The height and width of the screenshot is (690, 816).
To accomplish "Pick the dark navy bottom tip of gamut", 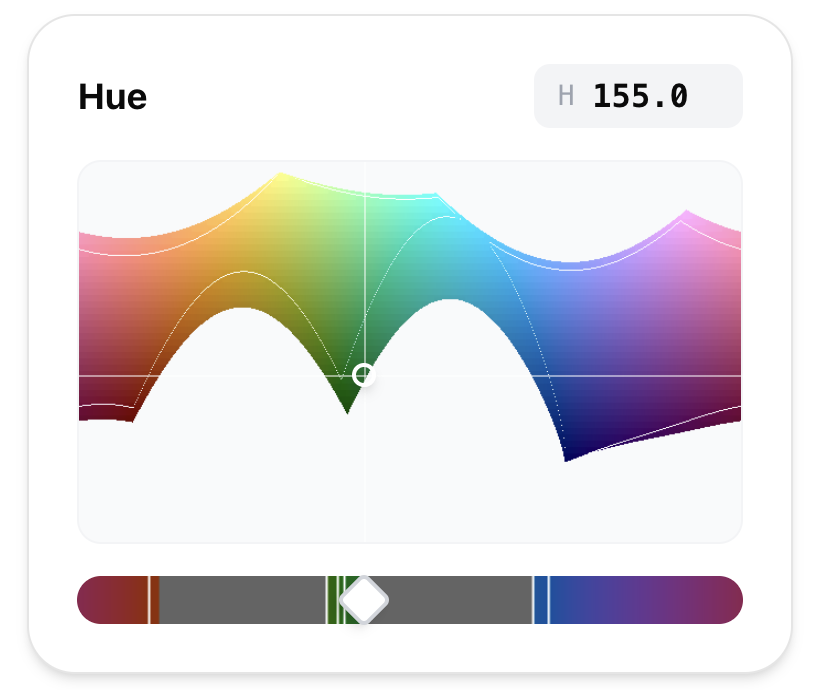I will [568, 457].
